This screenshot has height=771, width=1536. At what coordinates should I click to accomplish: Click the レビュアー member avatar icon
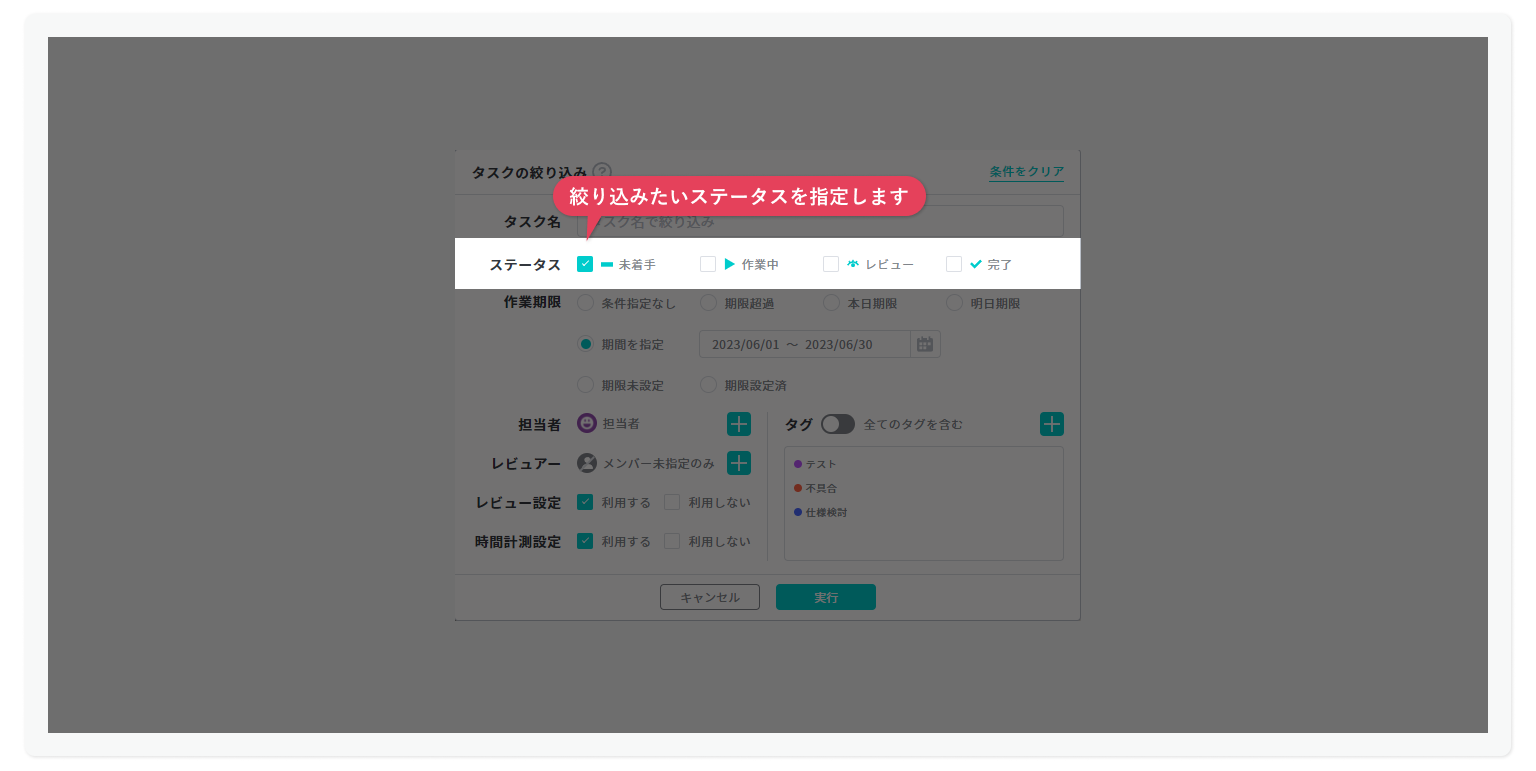click(587, 463)
